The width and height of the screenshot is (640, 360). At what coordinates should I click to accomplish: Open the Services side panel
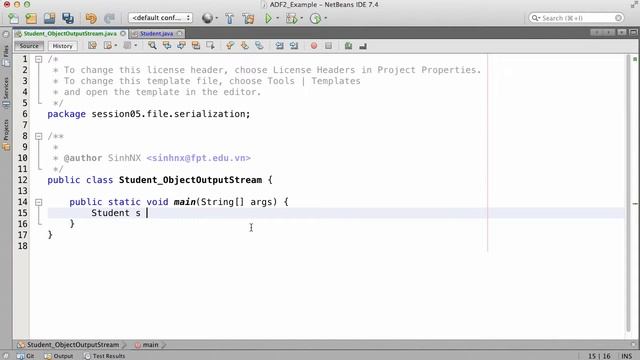coord(6,92)
